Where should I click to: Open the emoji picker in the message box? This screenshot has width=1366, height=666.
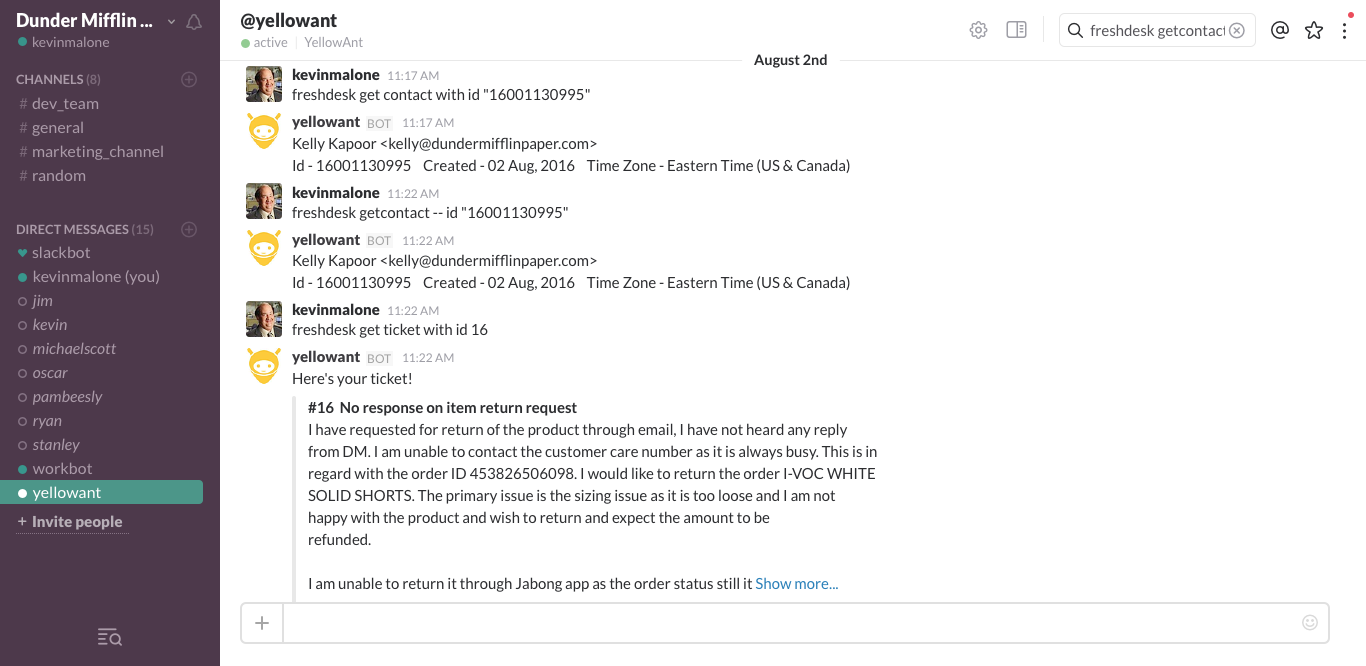pos(1309,622)
